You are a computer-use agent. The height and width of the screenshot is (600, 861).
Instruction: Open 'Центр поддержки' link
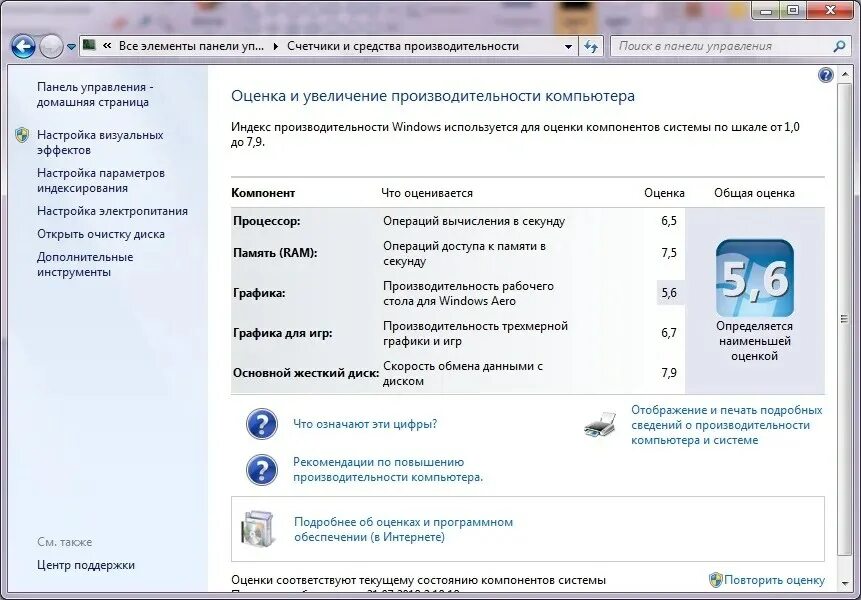[86, 565]
